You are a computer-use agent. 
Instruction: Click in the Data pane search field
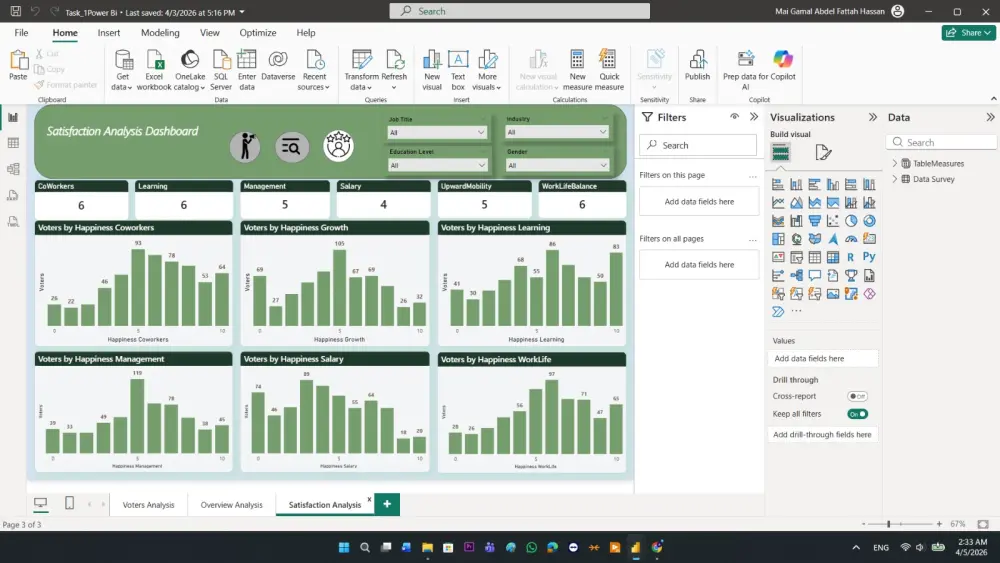[x=941, y=142]
